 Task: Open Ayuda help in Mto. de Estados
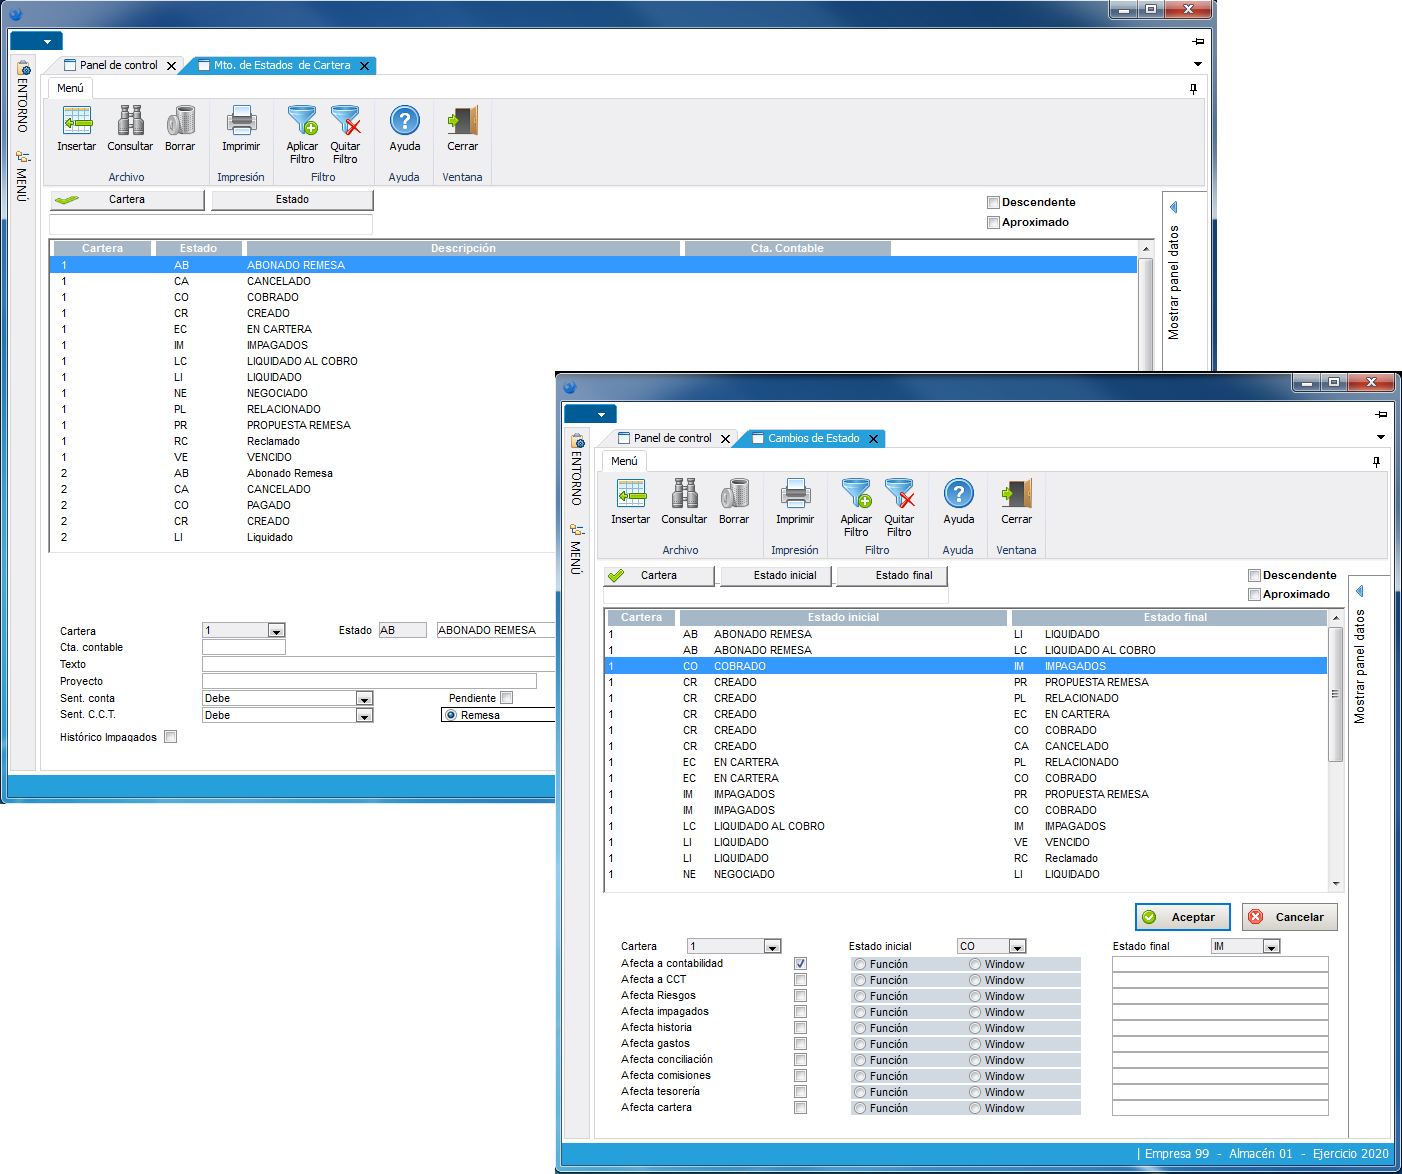404,121
